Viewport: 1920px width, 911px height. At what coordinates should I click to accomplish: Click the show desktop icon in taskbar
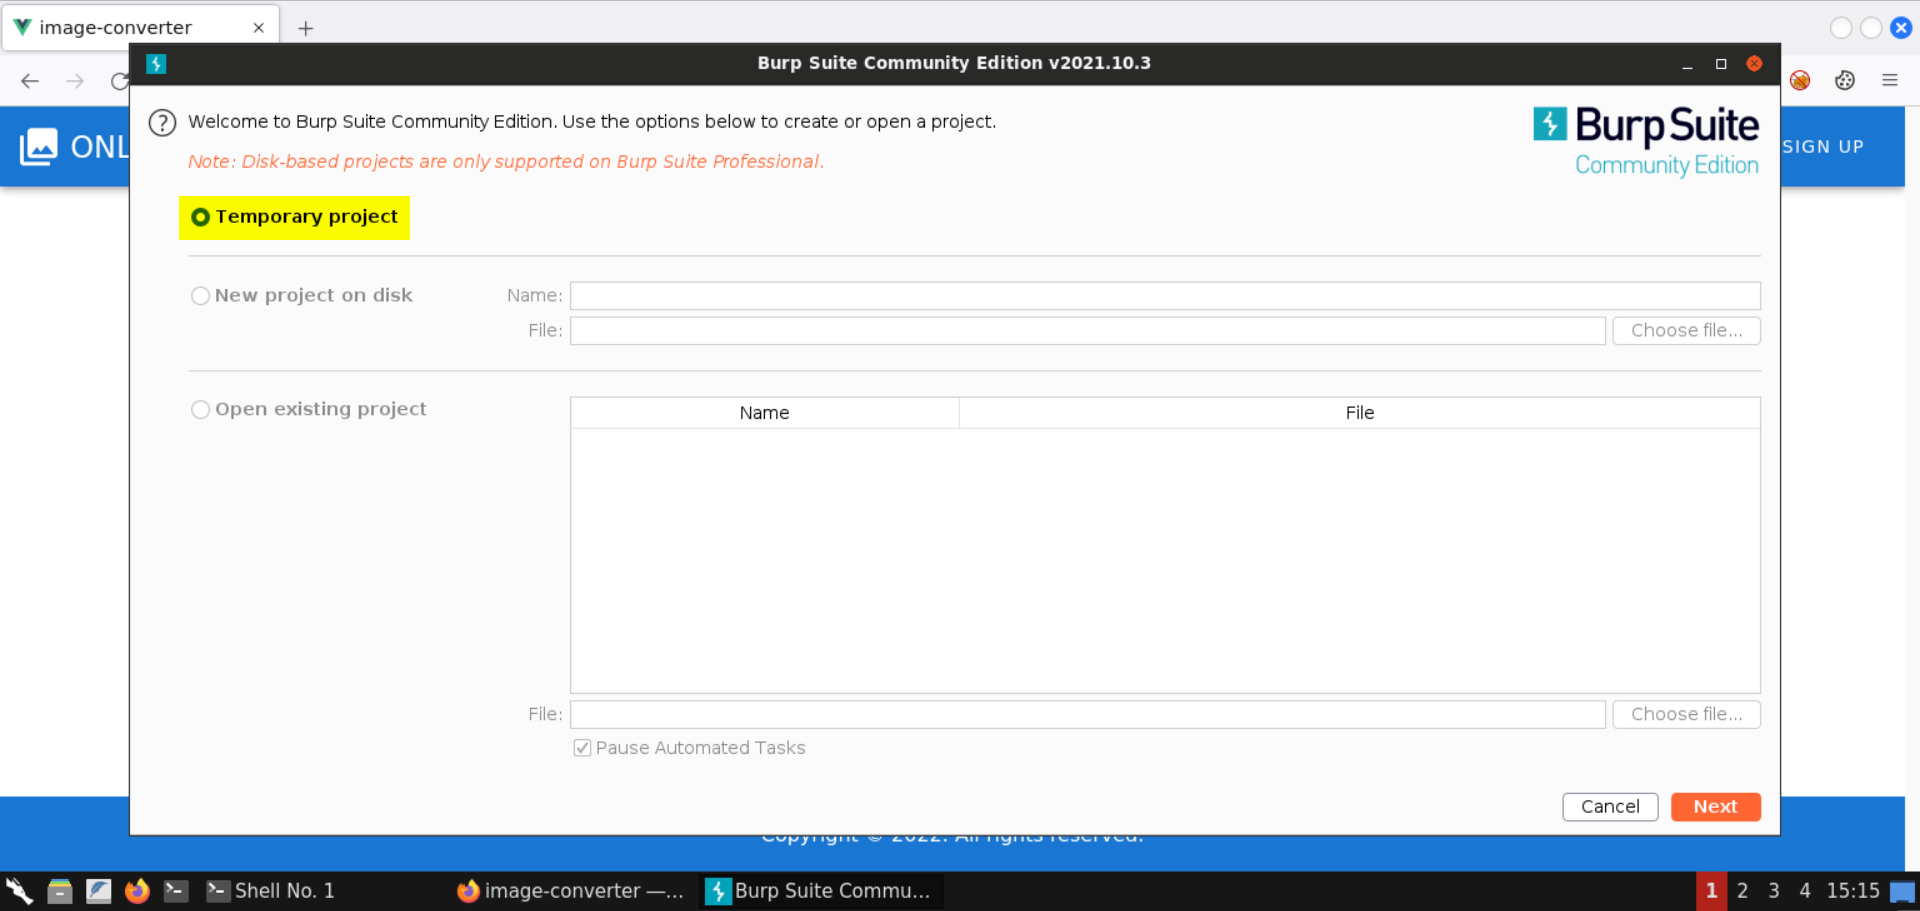(x=1903, y=892)
